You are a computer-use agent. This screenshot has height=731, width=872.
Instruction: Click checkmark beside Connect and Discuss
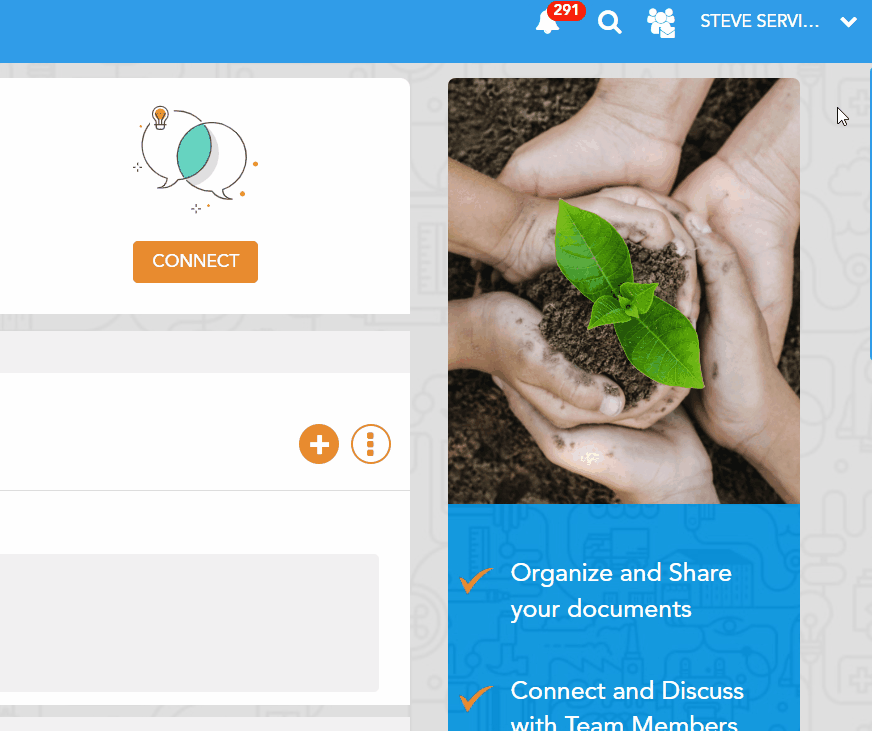pos(475,698)
